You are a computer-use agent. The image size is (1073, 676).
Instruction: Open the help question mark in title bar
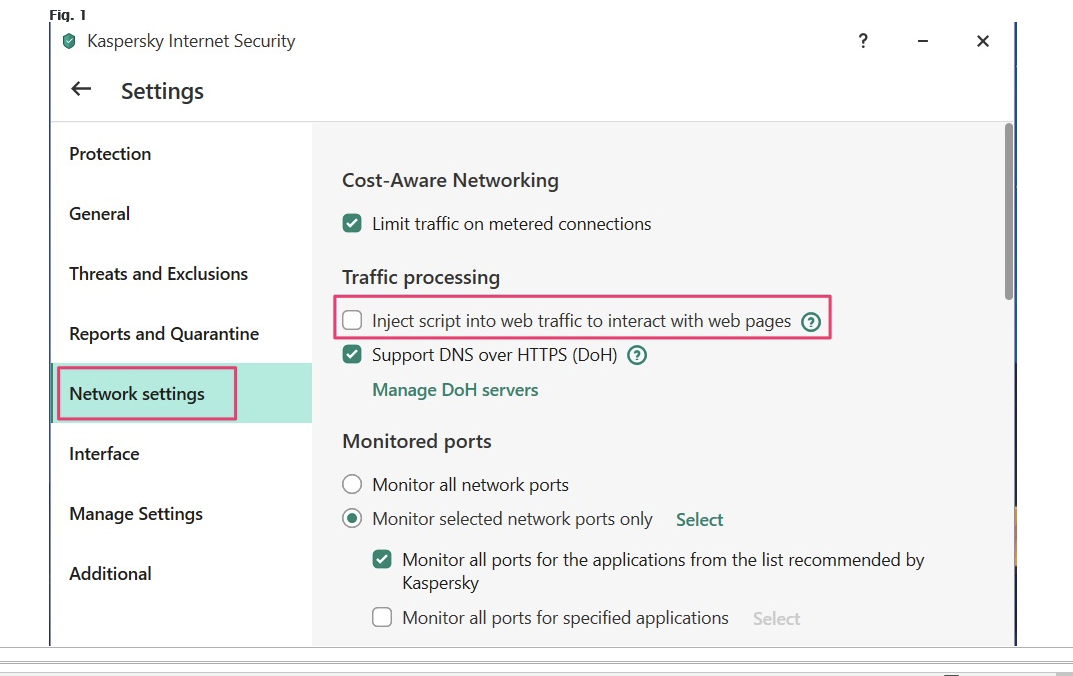tap(863, 41)
